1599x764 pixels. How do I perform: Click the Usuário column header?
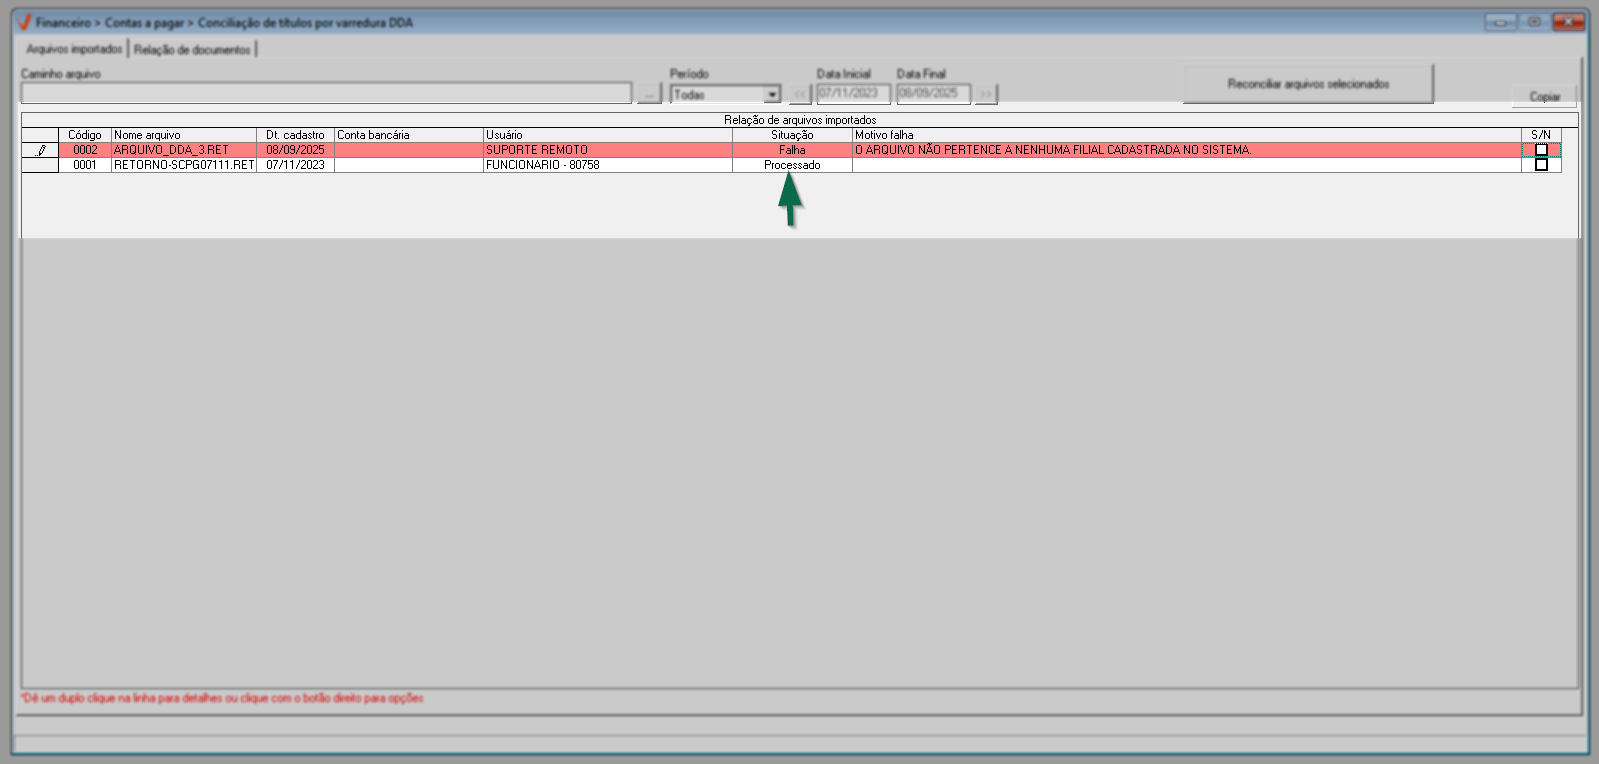click(608, 135)
